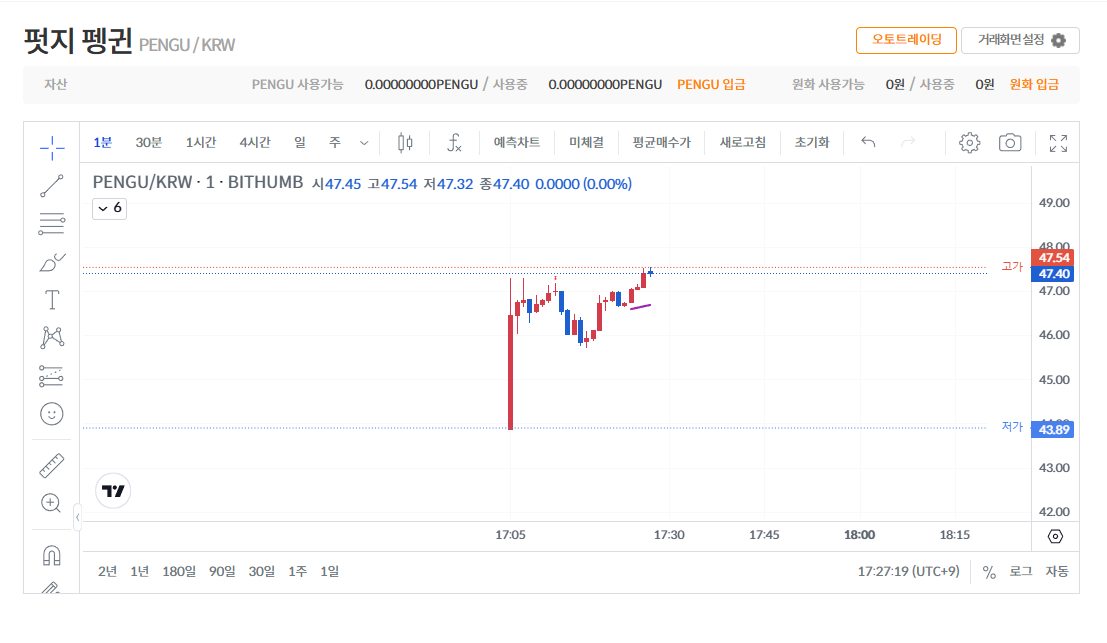The height and width of the screenshot is (643, 1107).
Task: Toggle the magnet snap mode
Action: point(52,555)
